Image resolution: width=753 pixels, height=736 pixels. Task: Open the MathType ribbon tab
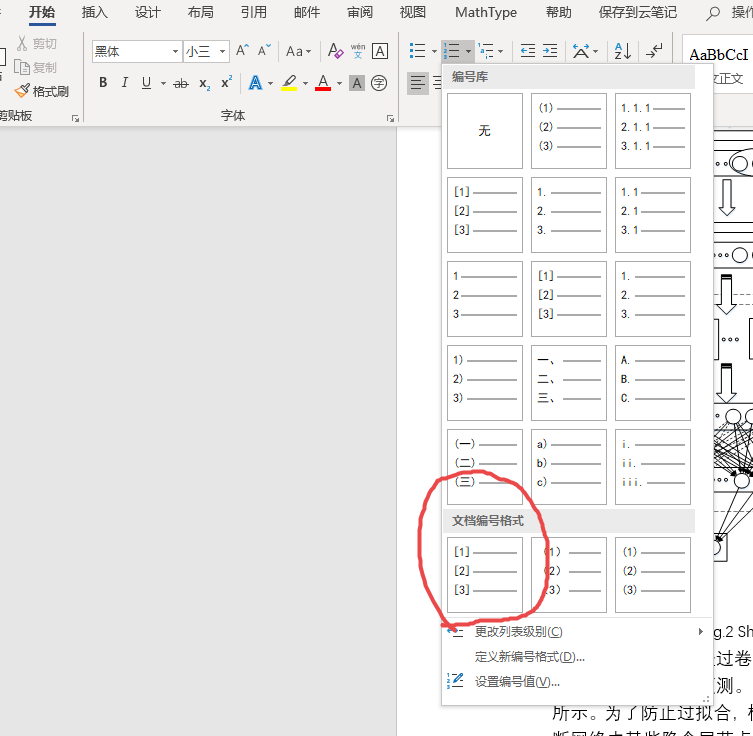(486, 12)
